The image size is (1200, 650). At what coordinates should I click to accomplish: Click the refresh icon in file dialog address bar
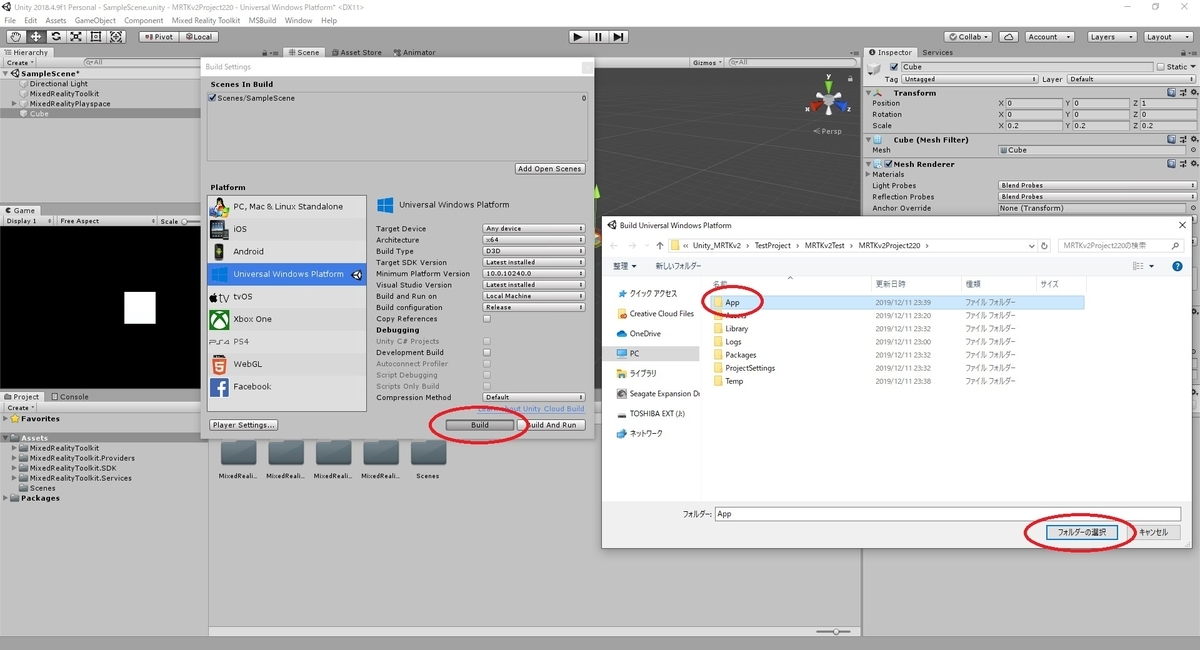pos(1045,245)
